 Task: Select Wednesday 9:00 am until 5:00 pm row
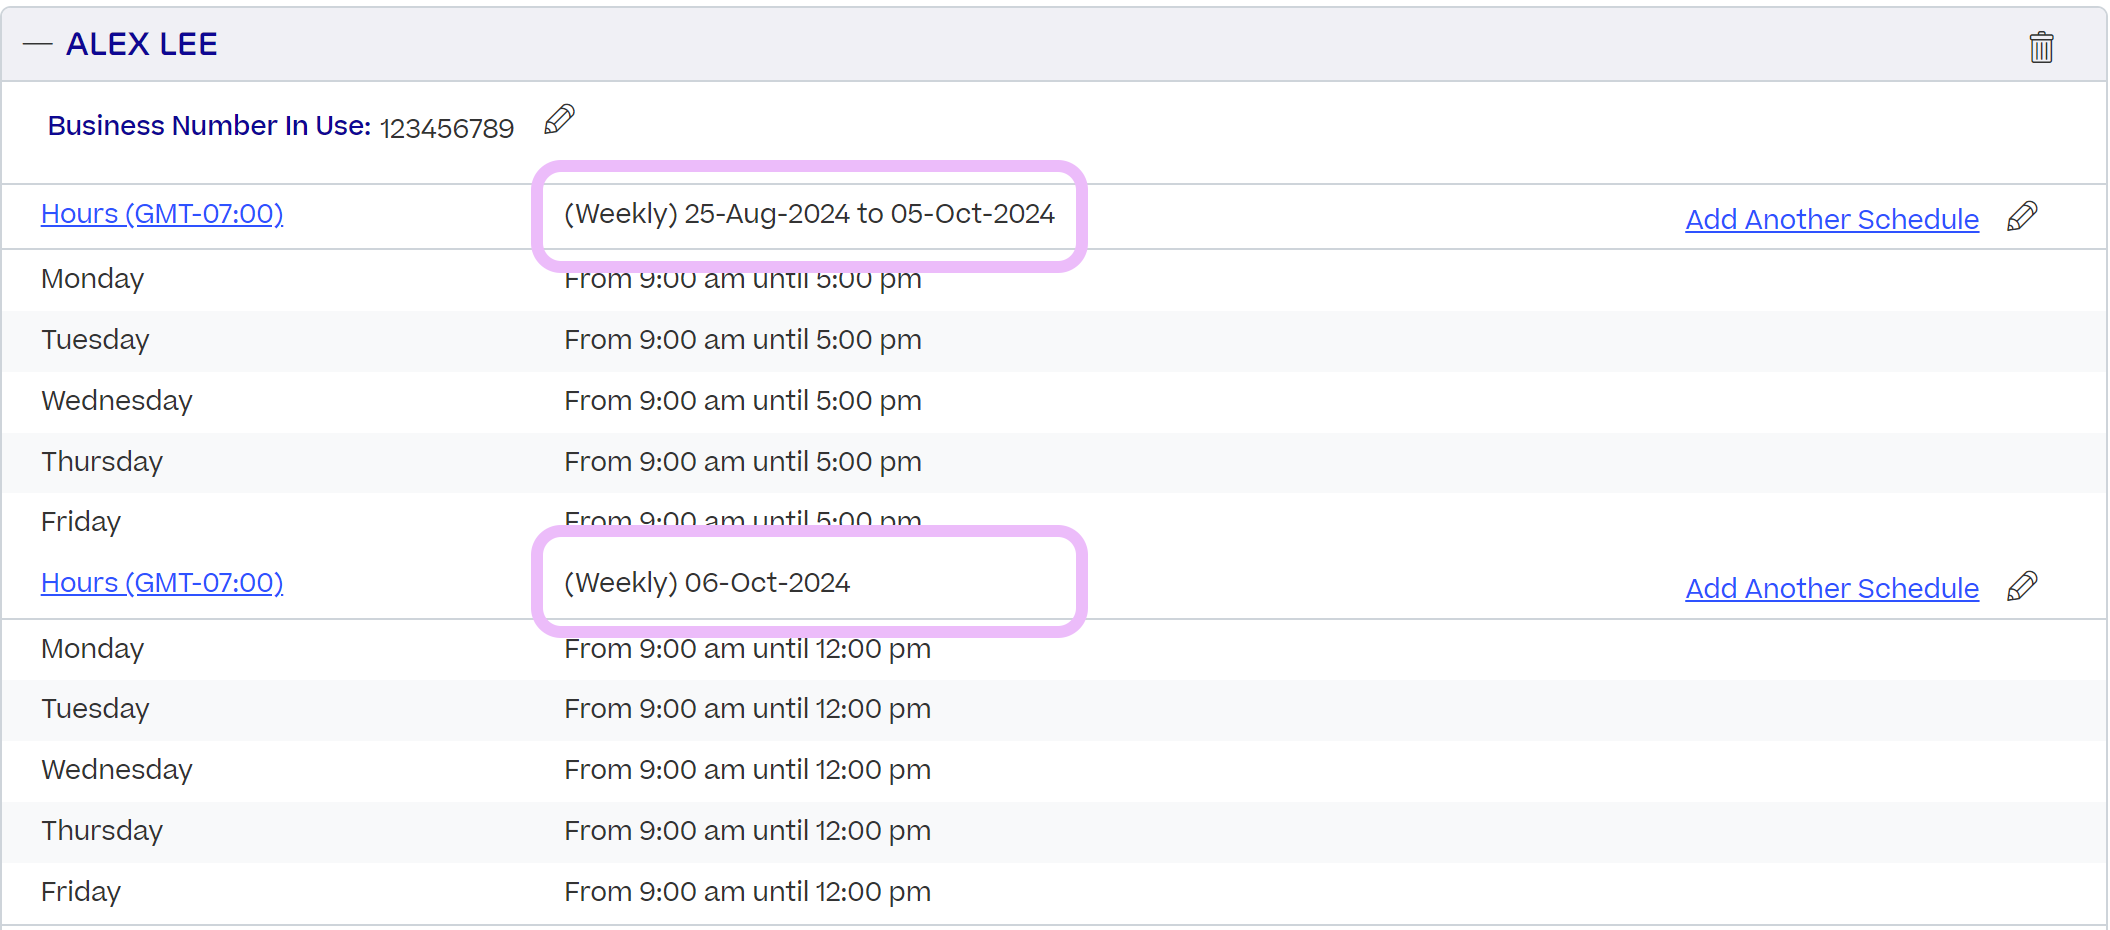click(1054, 402)
